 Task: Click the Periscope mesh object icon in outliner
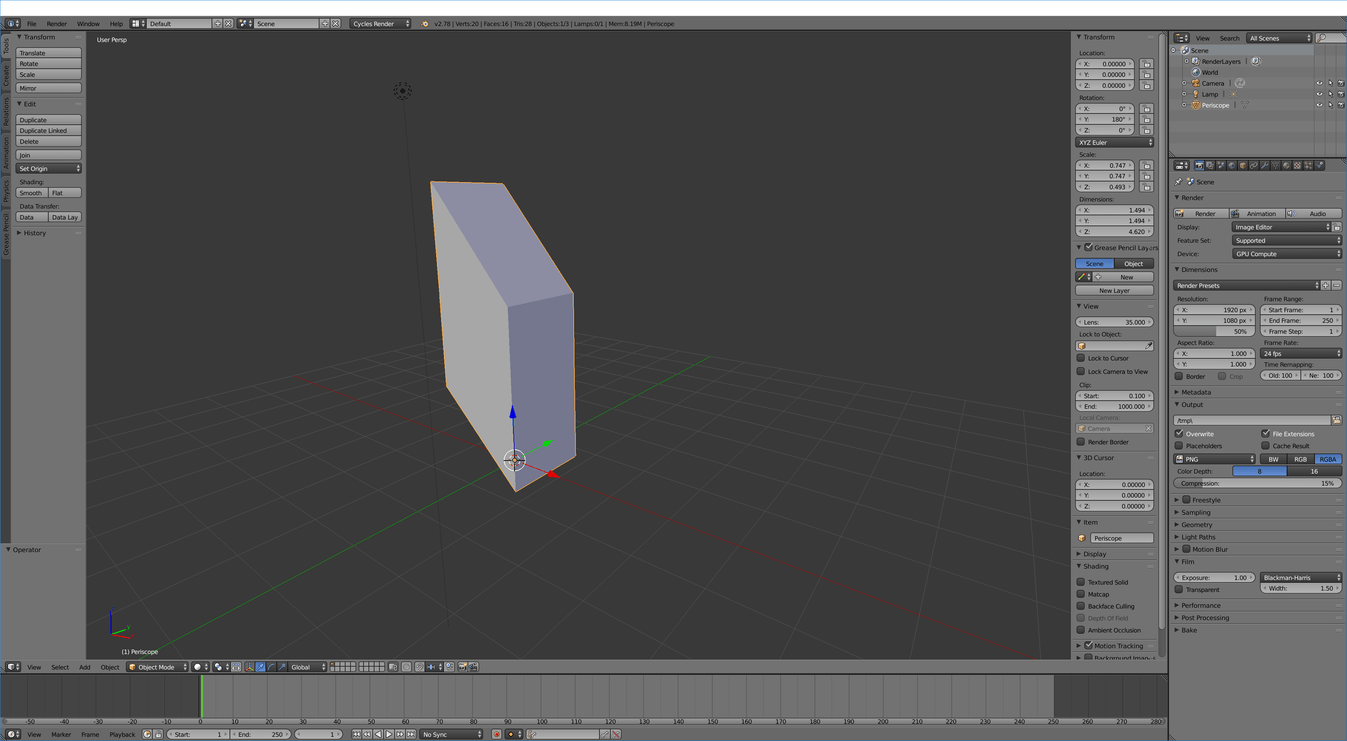point(1195,105)
